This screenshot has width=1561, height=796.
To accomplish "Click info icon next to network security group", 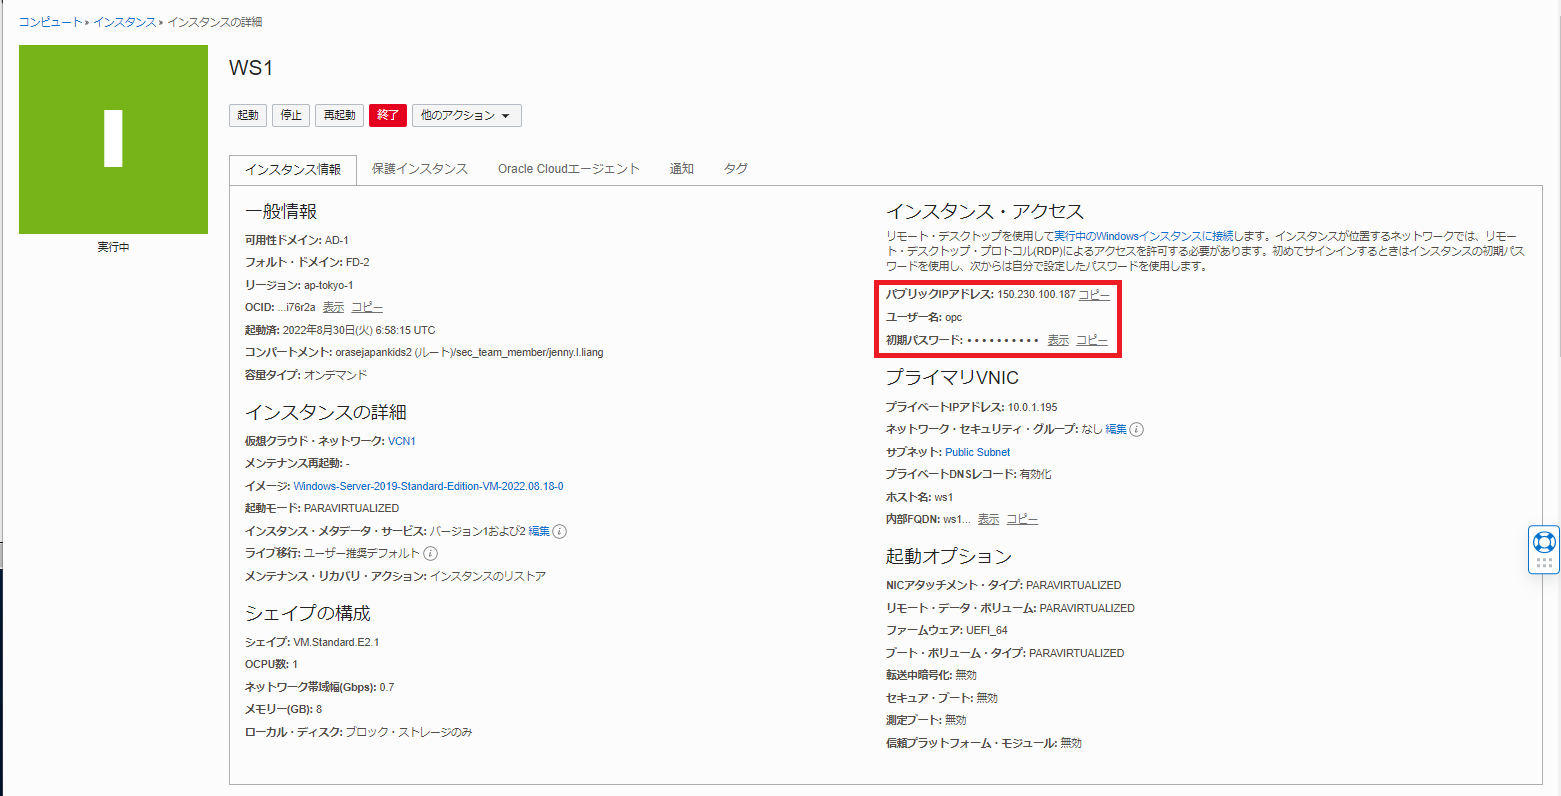I will (x=1137, y=430).
